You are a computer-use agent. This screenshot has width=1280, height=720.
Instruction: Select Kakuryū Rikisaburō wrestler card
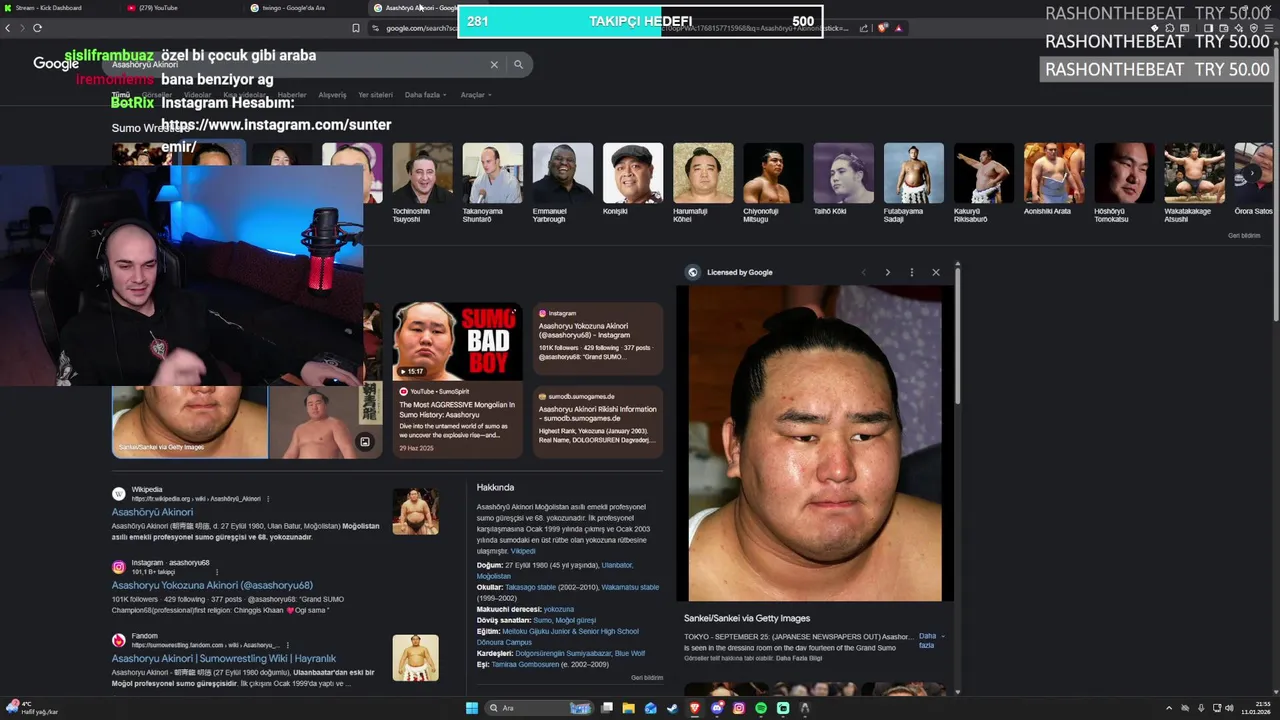(x=983, y=183)
